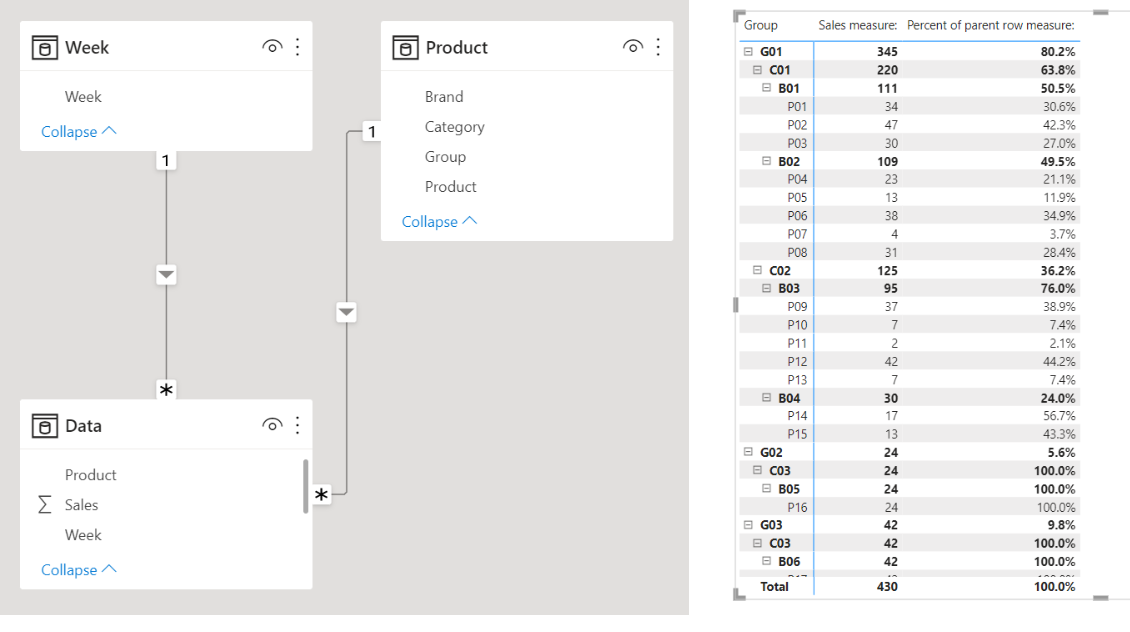Collapse the B06 brand row

tap(767, 561)
